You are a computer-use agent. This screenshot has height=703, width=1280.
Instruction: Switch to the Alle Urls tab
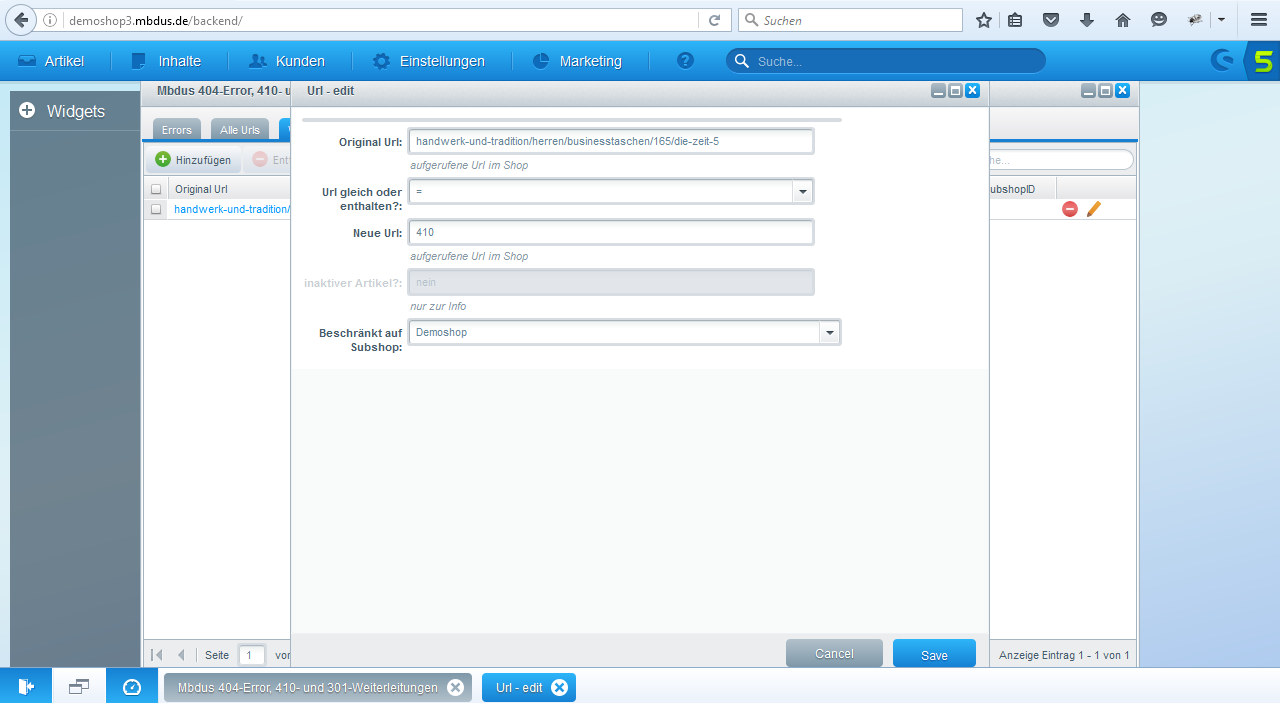click(x=239, y=129)
